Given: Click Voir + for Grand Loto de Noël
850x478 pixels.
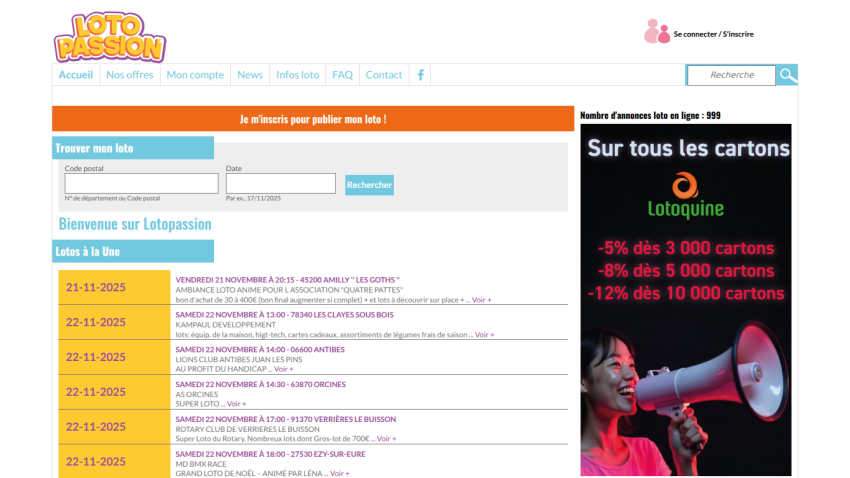Looking at the screenshot, I should [x=340, y=473].
